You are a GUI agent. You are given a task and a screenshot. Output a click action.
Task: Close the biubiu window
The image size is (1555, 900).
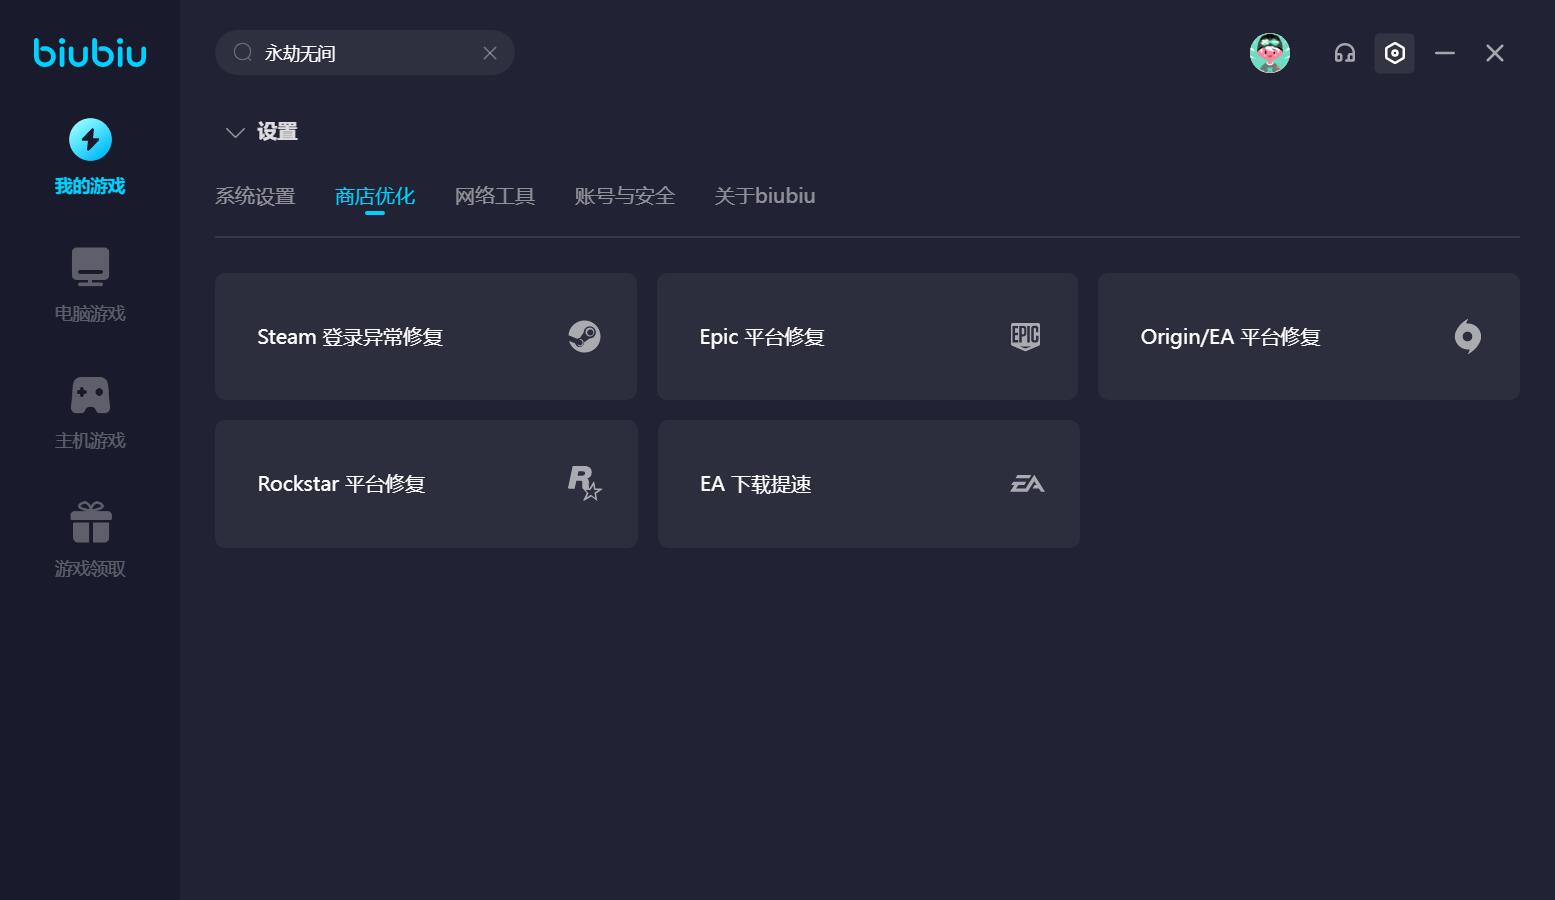click(1495, 53)
